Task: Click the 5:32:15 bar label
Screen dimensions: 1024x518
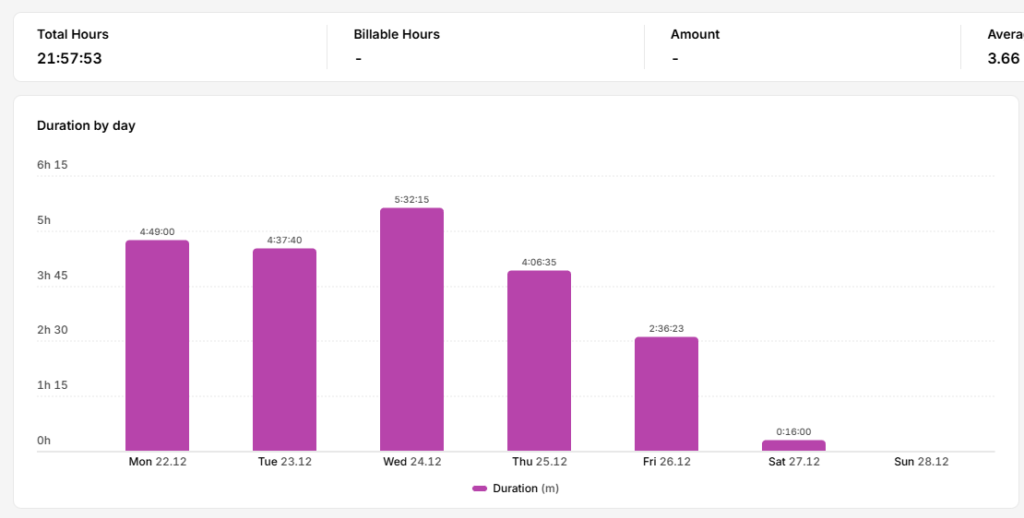Action: pyautogui.click(x=412, y=200)
